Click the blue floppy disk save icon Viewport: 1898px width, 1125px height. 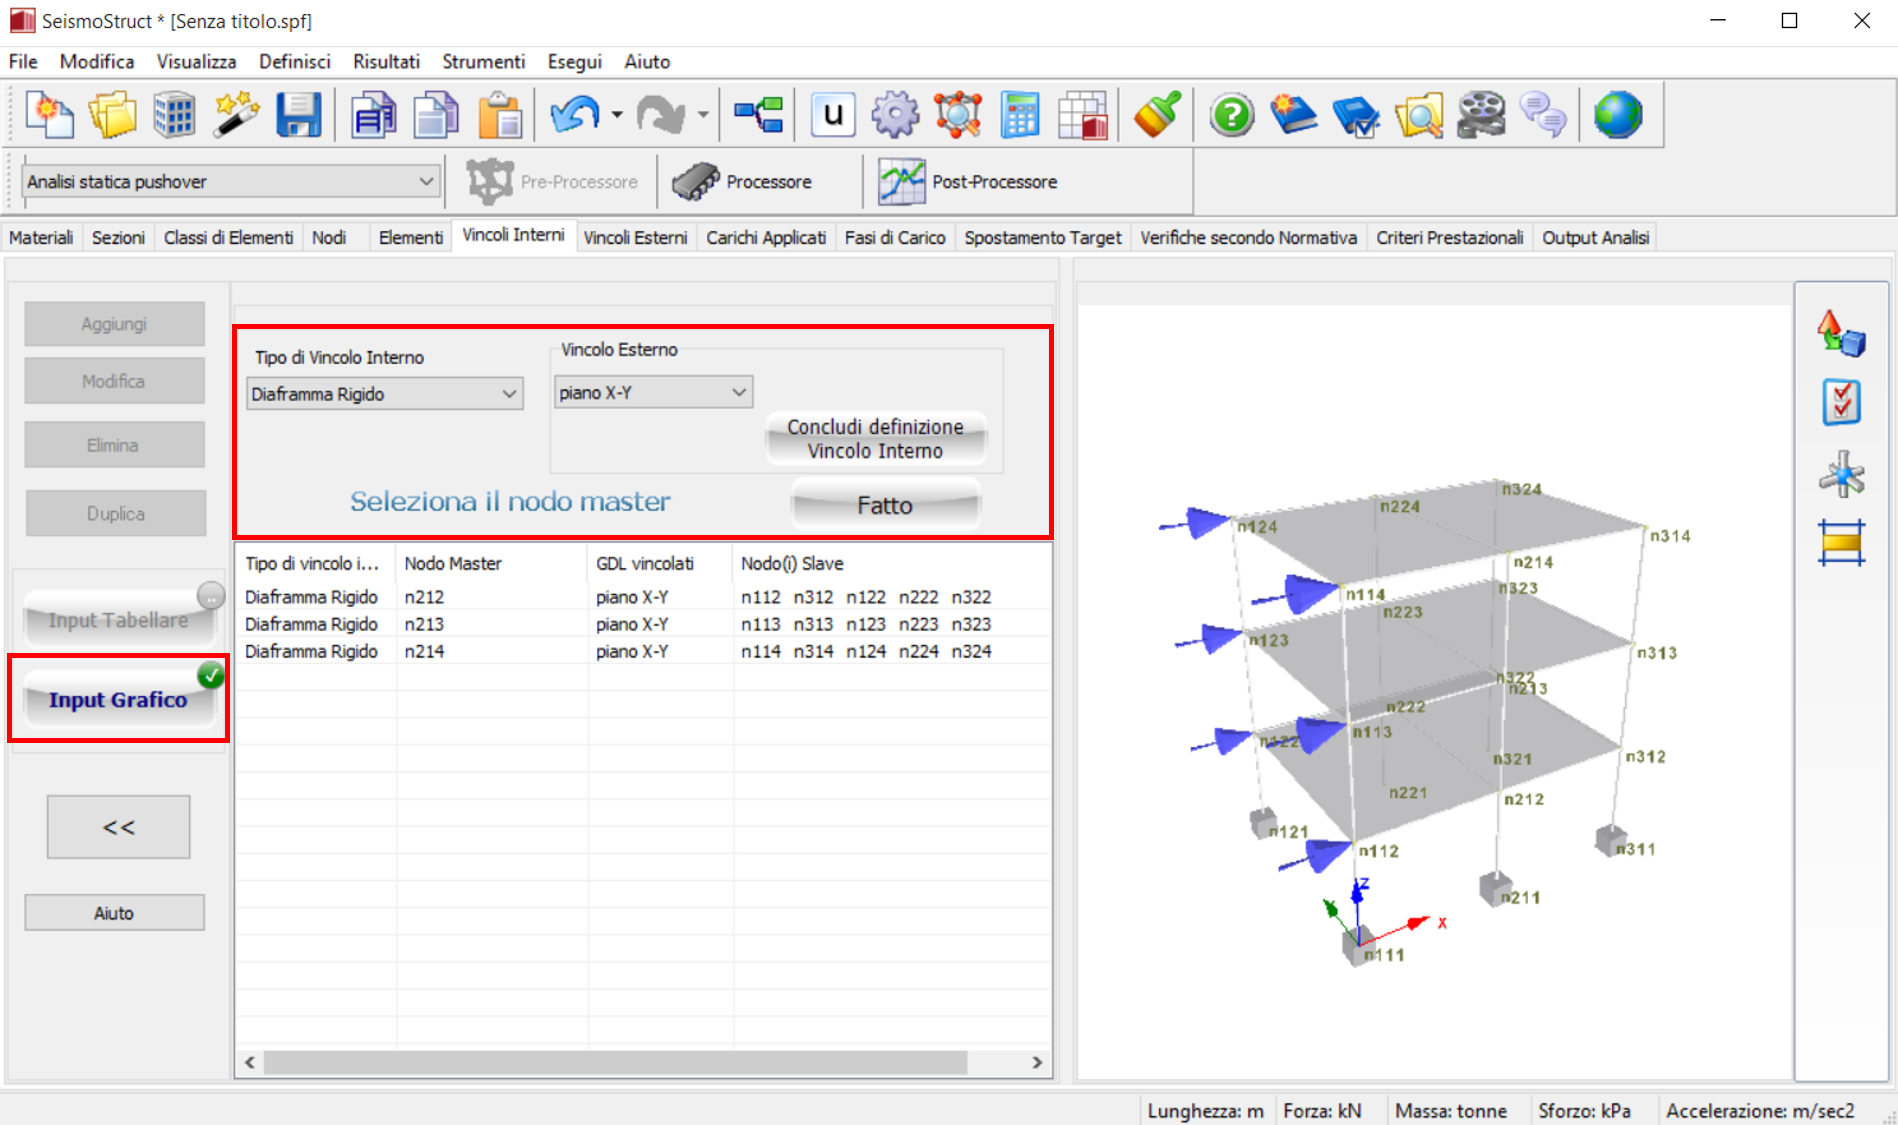(x=298, y=115)
